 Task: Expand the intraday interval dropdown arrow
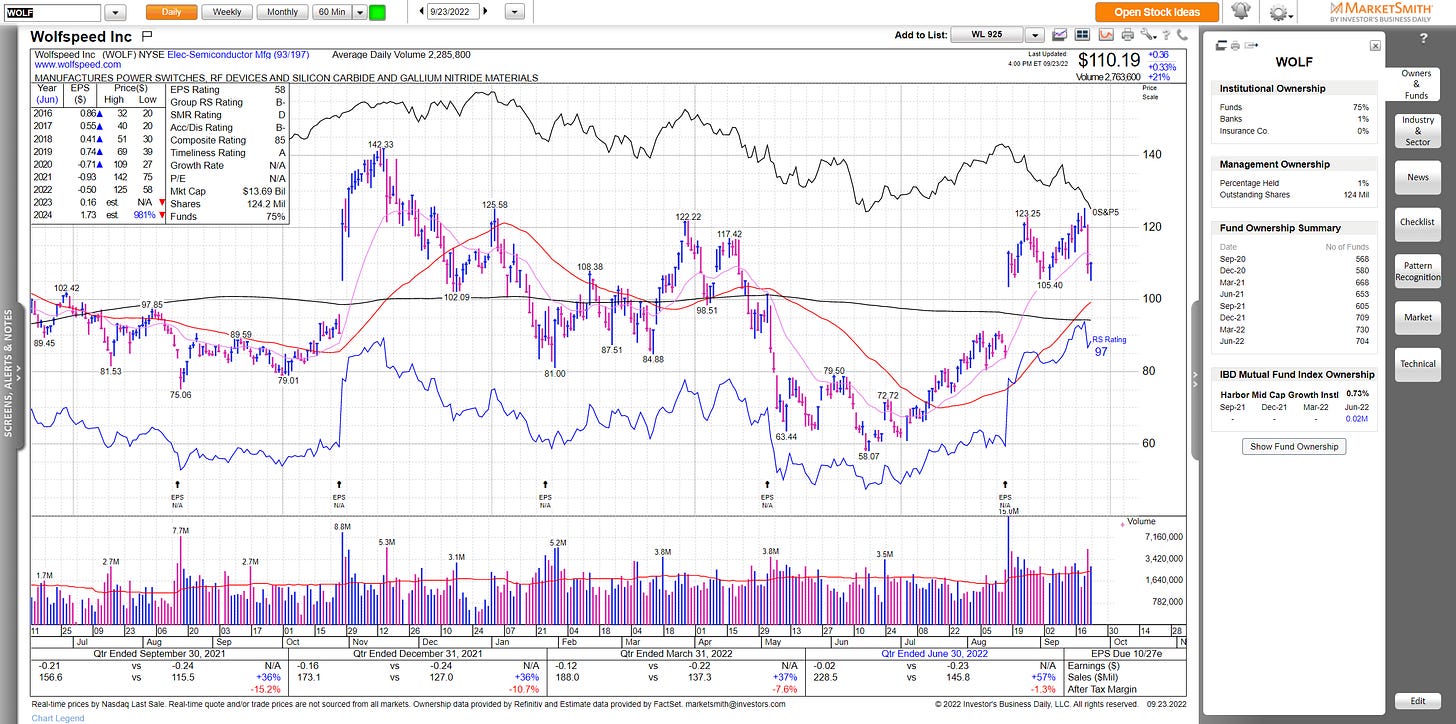pyautogui.click(x=358, y=12)
